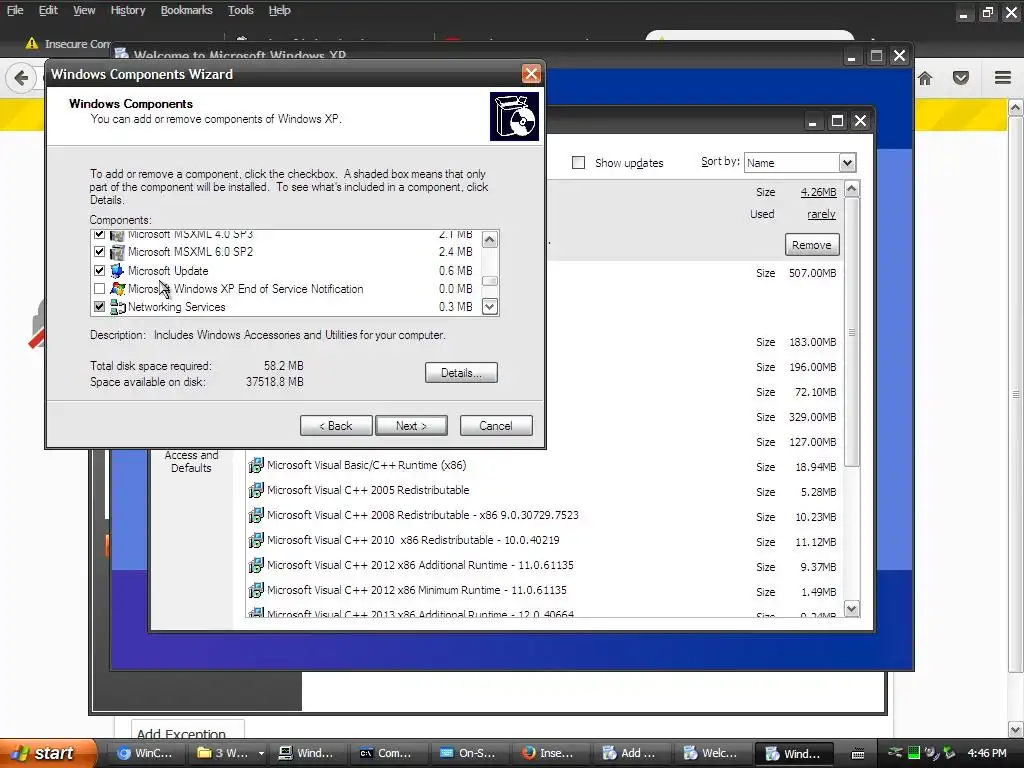Uncheck the Microsoft Update checkbox
1024x768 pixels.
[99, 270]
